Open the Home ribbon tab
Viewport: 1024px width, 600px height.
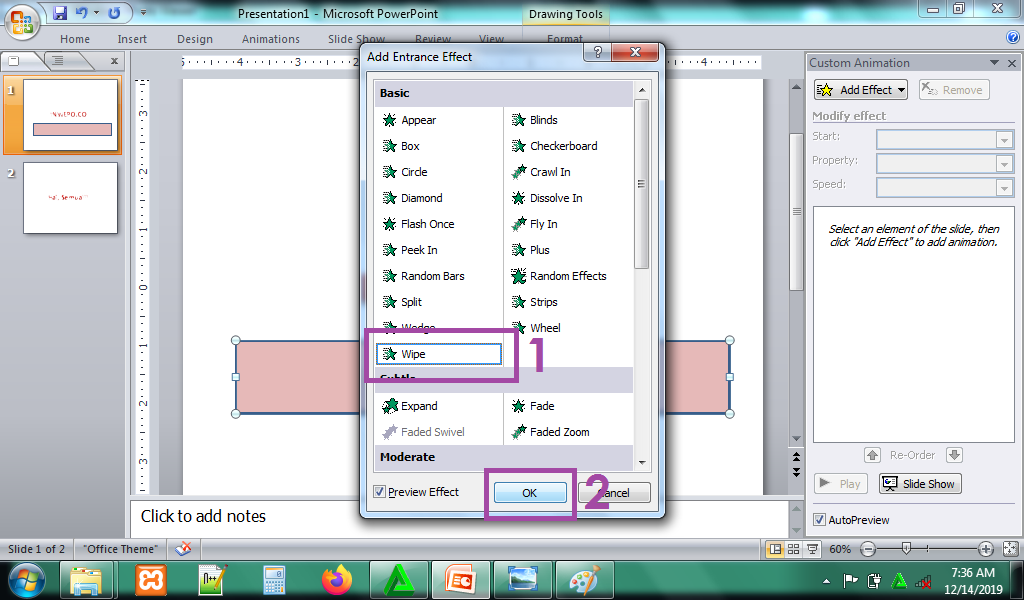(75, 39)
